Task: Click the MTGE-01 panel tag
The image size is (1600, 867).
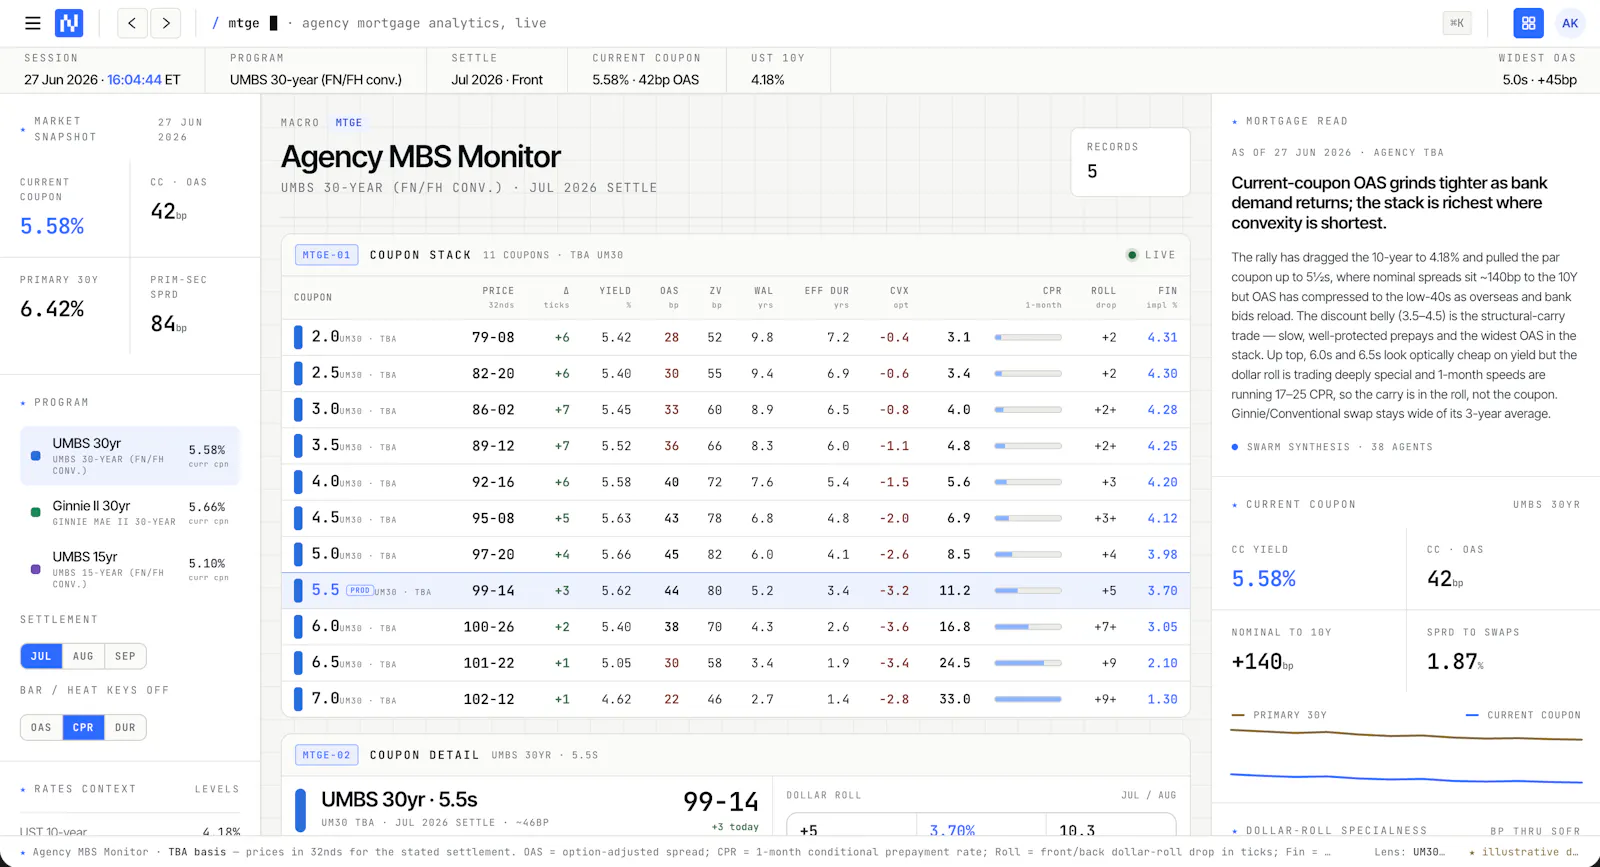Action: click(327, 255)
